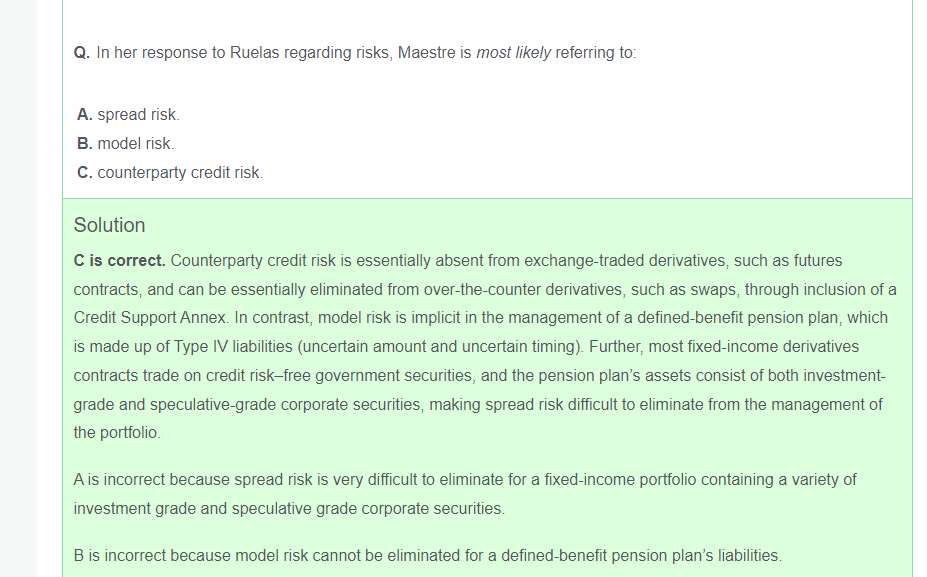Click the 'A is incorrect' explanation paragraph
The height and width of the screenshot is (577, 927).
point(464,480)
